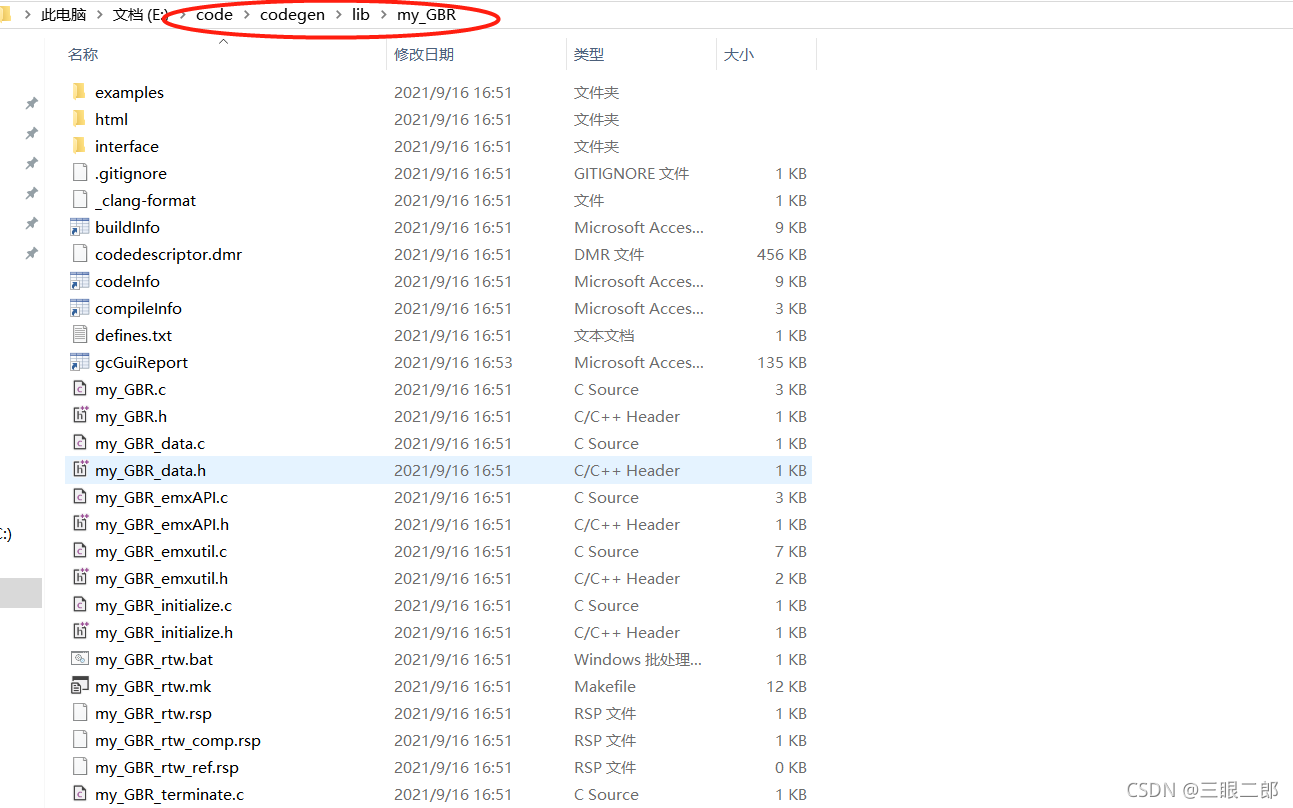The image size is (1293, 808).
Task: Select the my_GBR_emxutil.h header icon
Action: pos(80,578)
